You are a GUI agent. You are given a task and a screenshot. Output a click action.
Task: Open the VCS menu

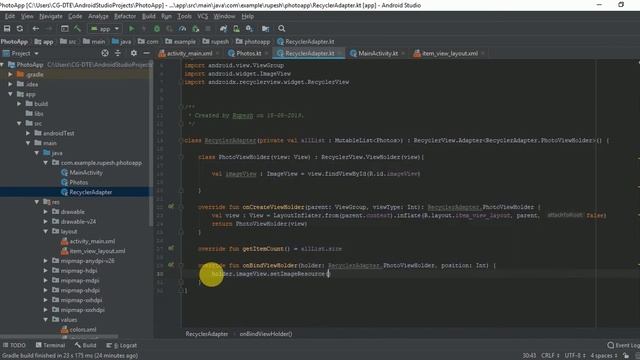click(x=203, y=16)
